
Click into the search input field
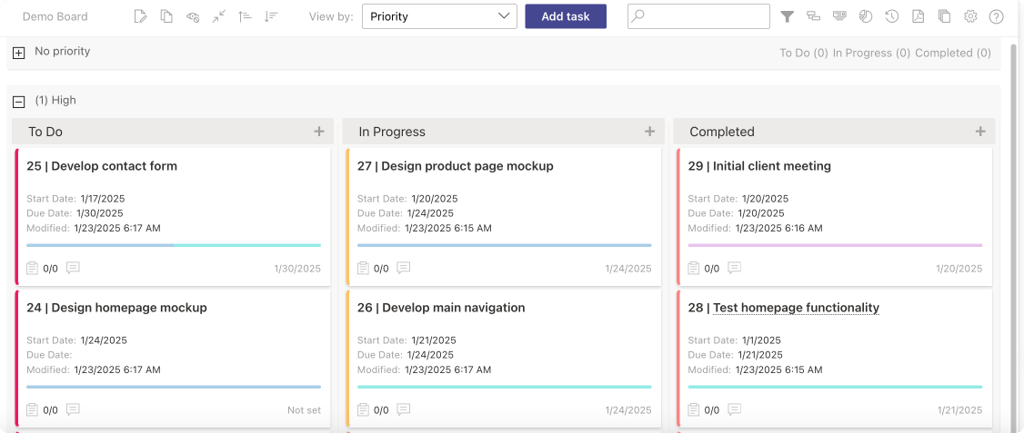699,16
